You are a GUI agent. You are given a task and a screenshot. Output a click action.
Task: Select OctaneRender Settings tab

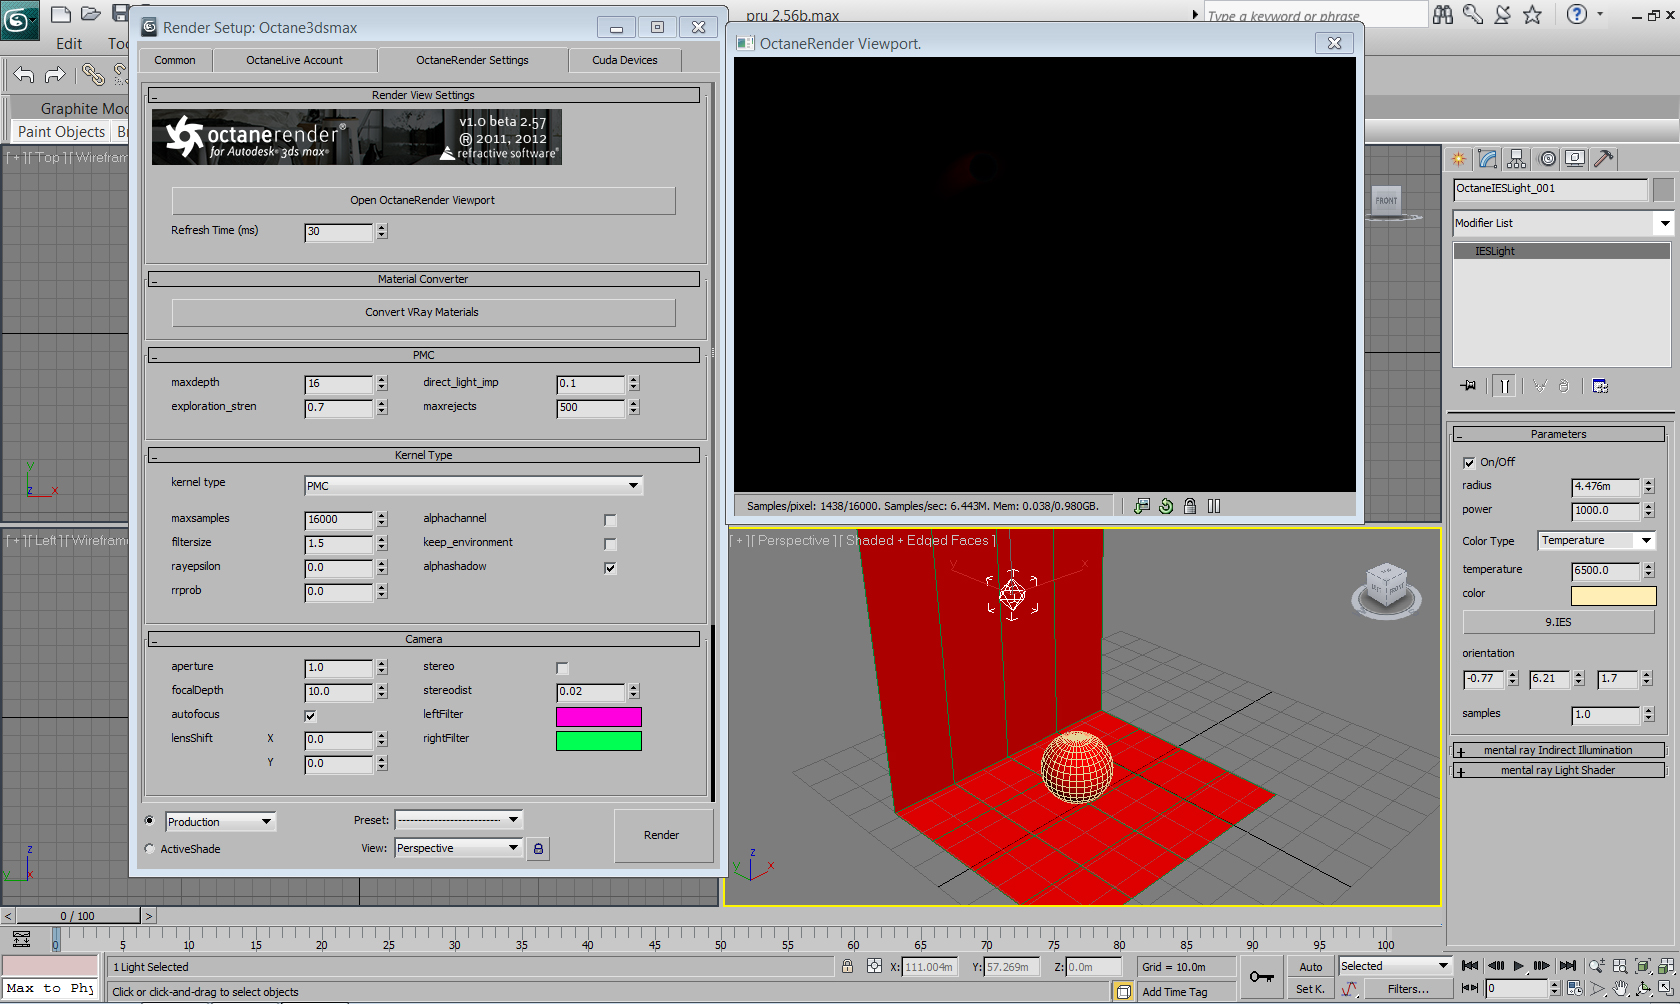(472, 60)
